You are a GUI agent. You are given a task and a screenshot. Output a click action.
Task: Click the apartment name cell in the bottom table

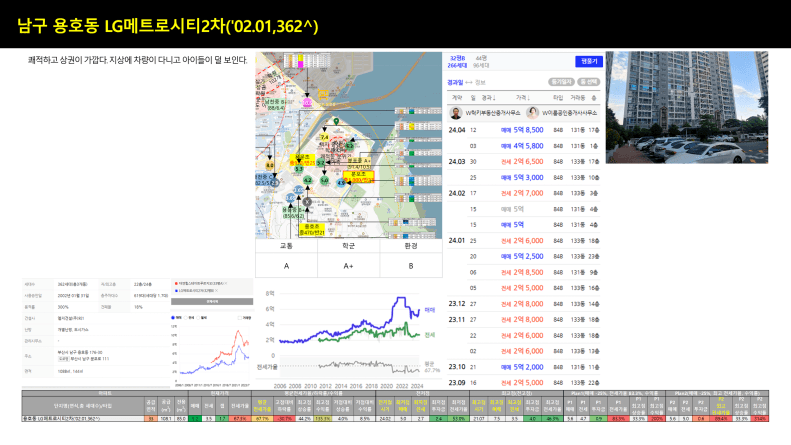click(x=83, y=419)
